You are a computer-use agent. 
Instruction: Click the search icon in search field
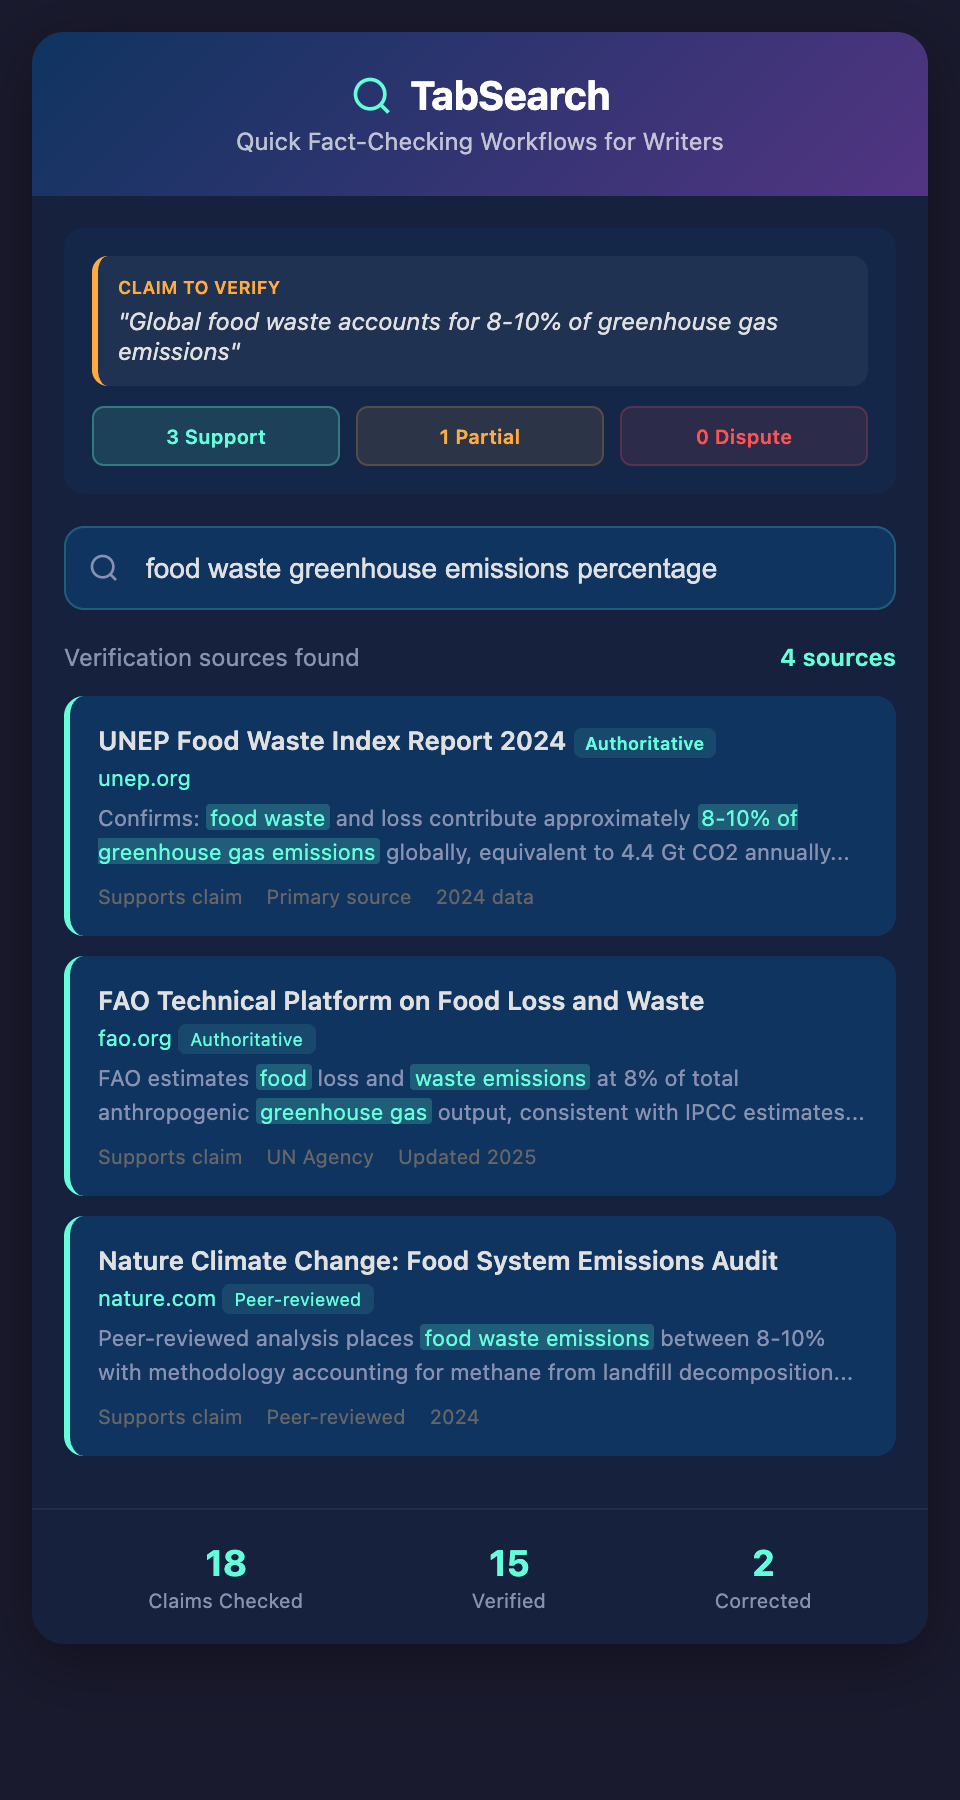(104, 568)
